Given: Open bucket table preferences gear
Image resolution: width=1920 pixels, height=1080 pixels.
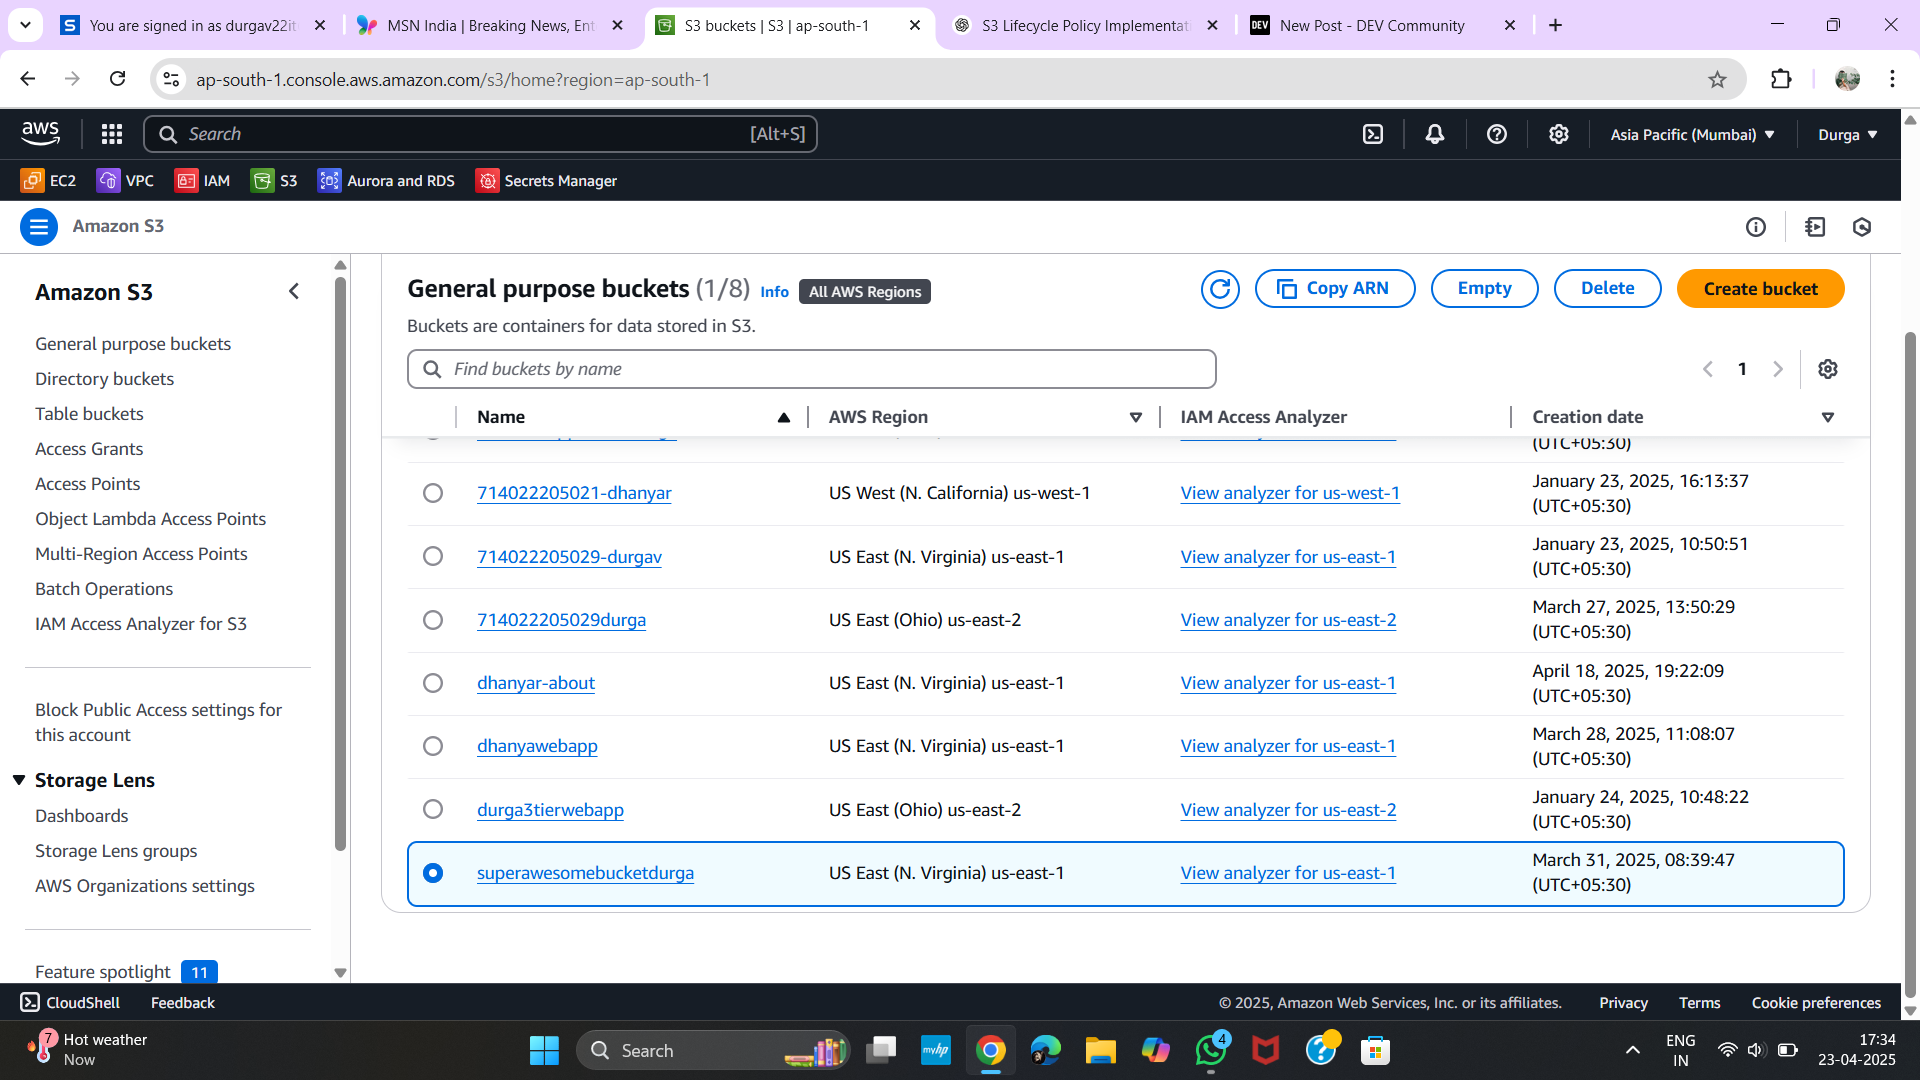Looking at the screenshot, I should pyautogui.click(x=1828, y=369).
